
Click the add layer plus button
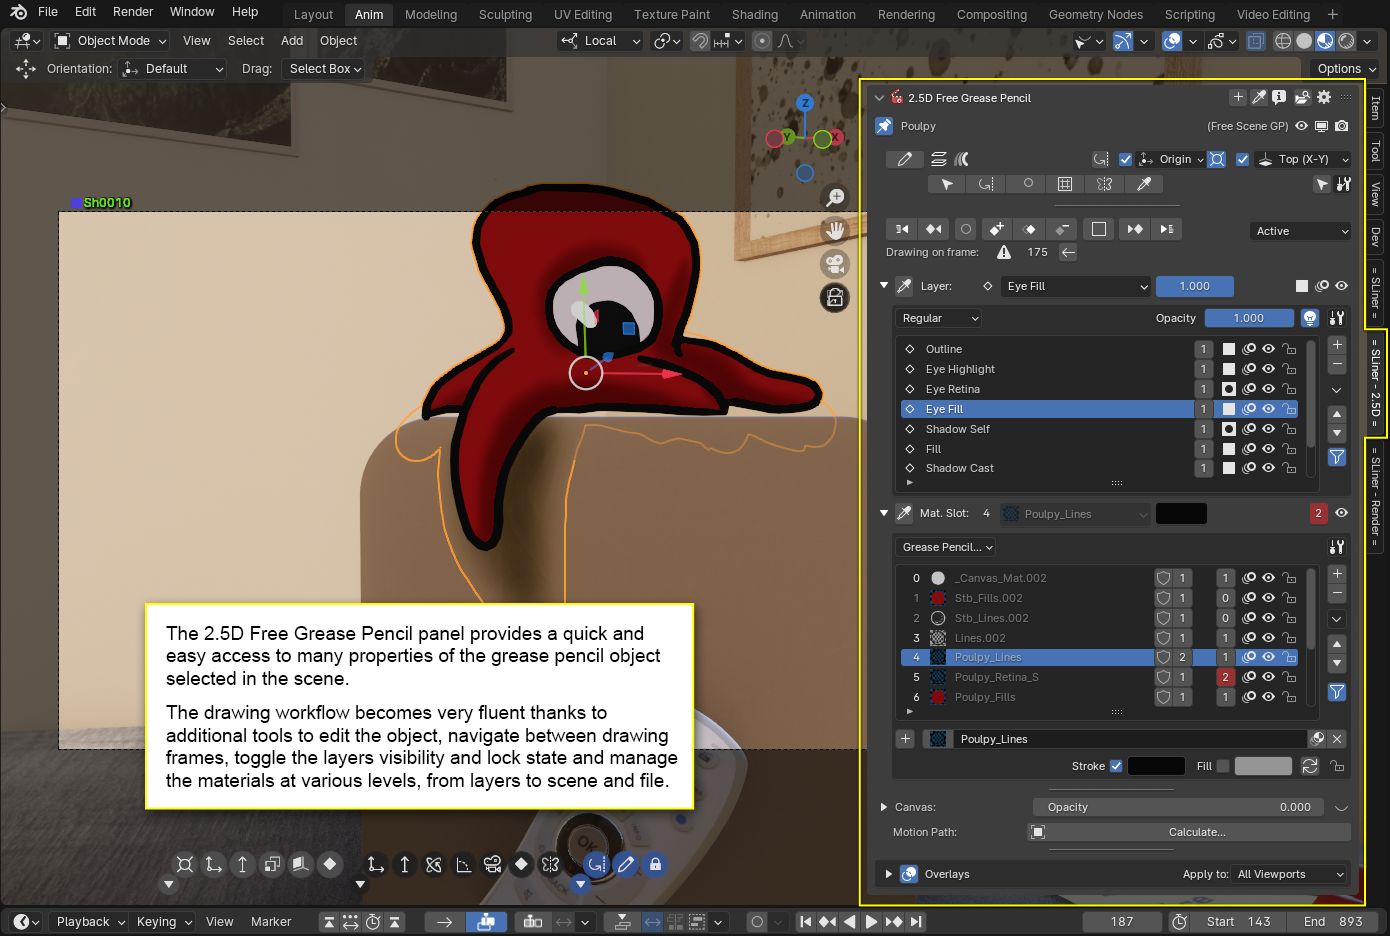coord(1336,344)
